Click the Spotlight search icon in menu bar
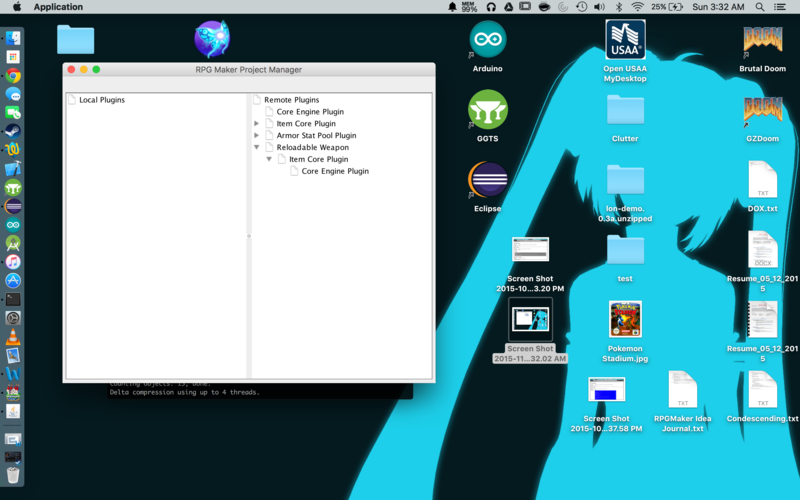800x500 pixels. coord(761,7)
